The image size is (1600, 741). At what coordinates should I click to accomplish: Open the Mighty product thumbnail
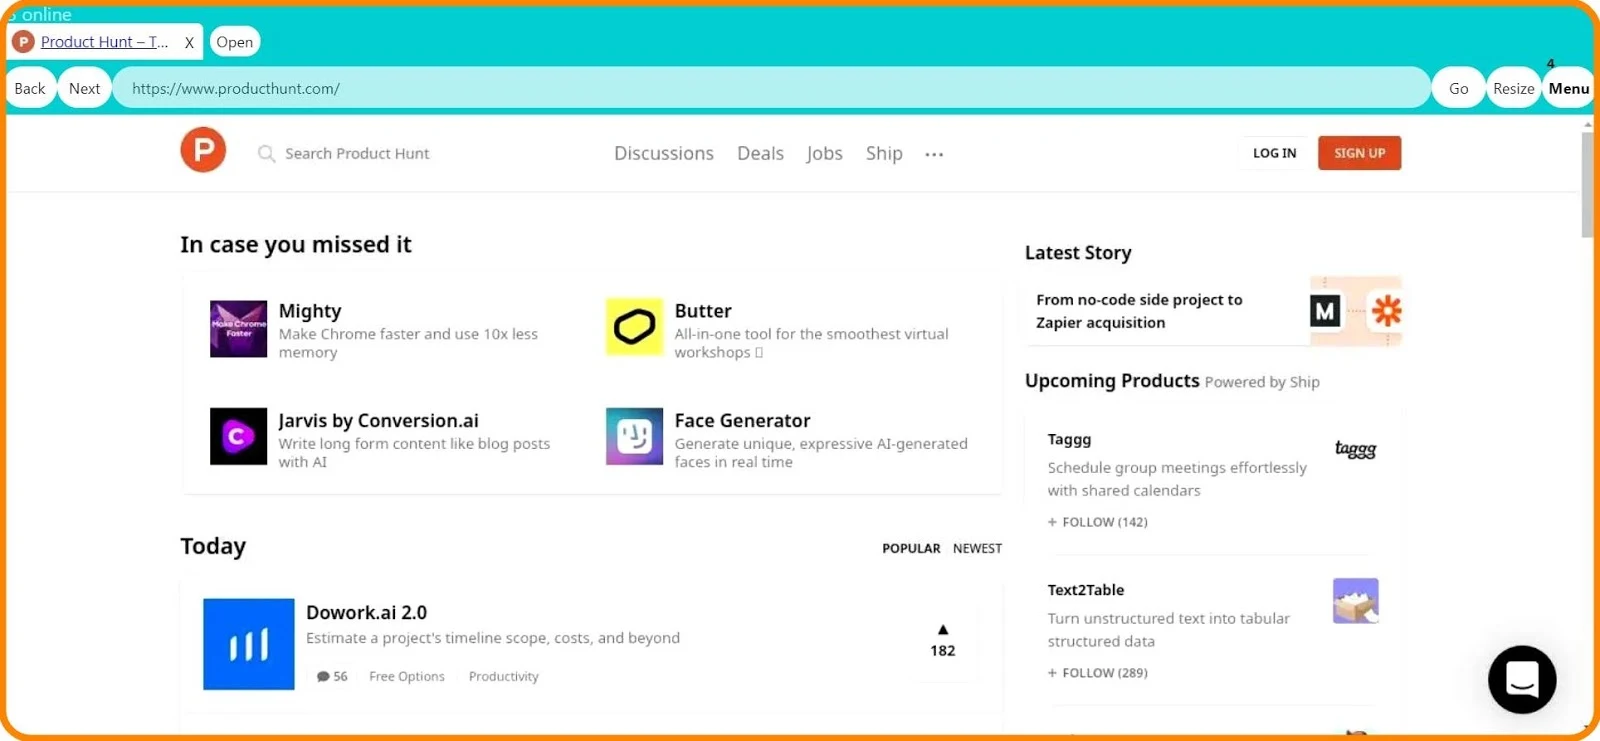[238, 328]
